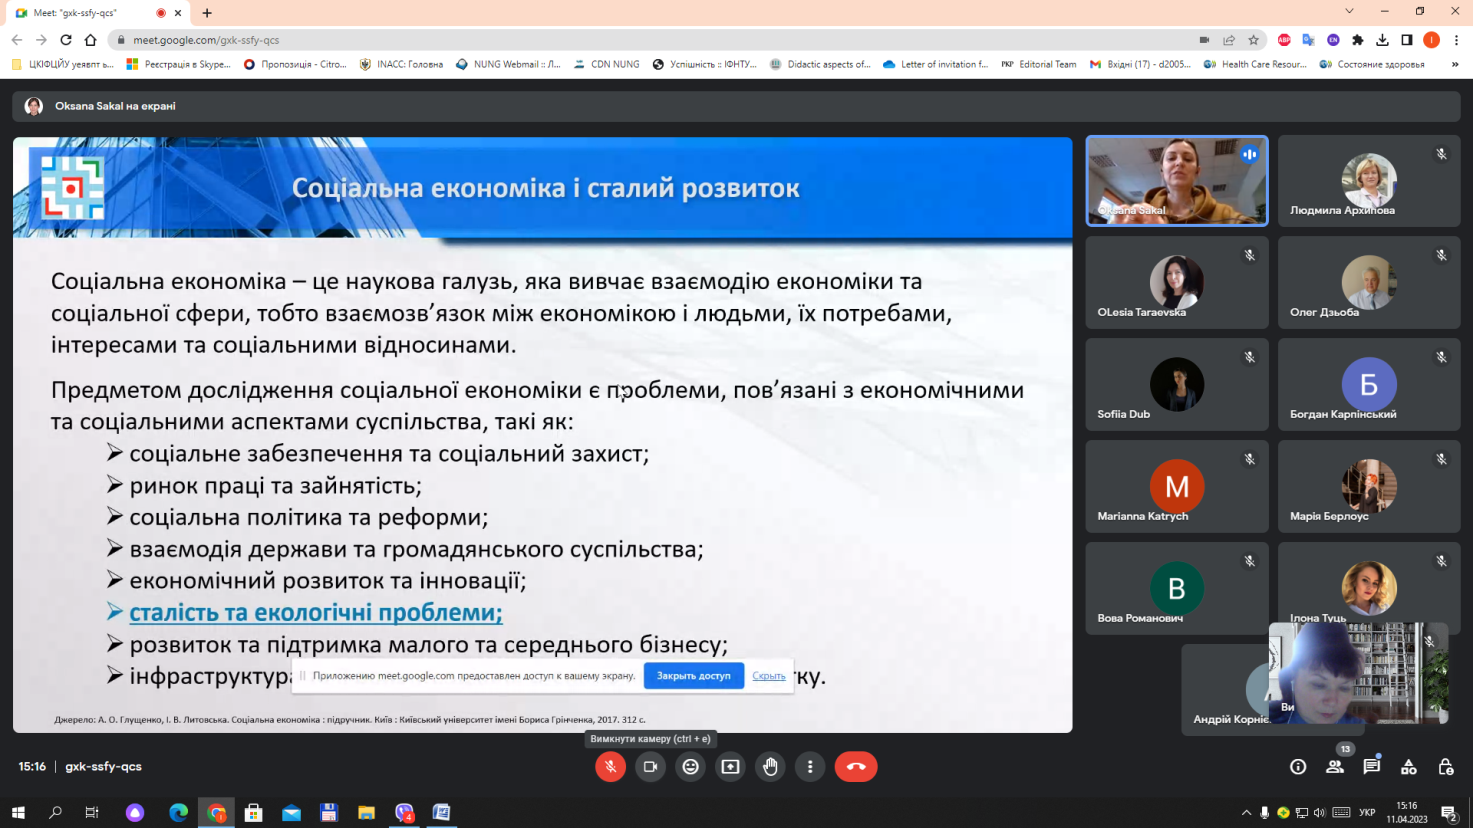This screenshot has width=1473, height=828.
Task: Open the emoji reactions panel
Action: pyautogui.click(x=690, y=766)
